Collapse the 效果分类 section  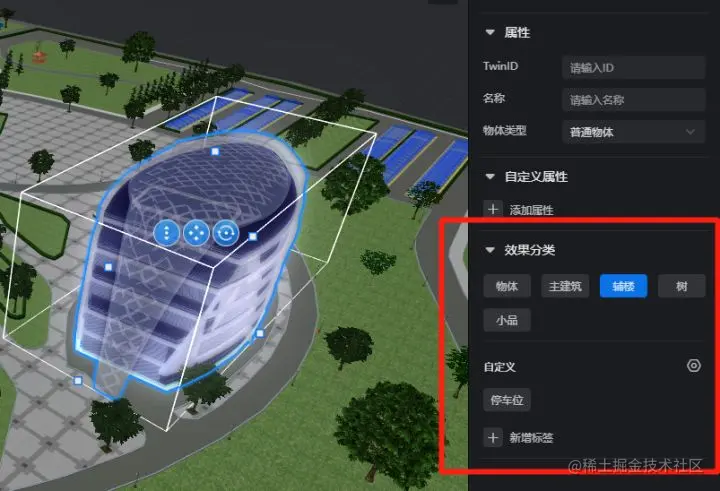490,250
